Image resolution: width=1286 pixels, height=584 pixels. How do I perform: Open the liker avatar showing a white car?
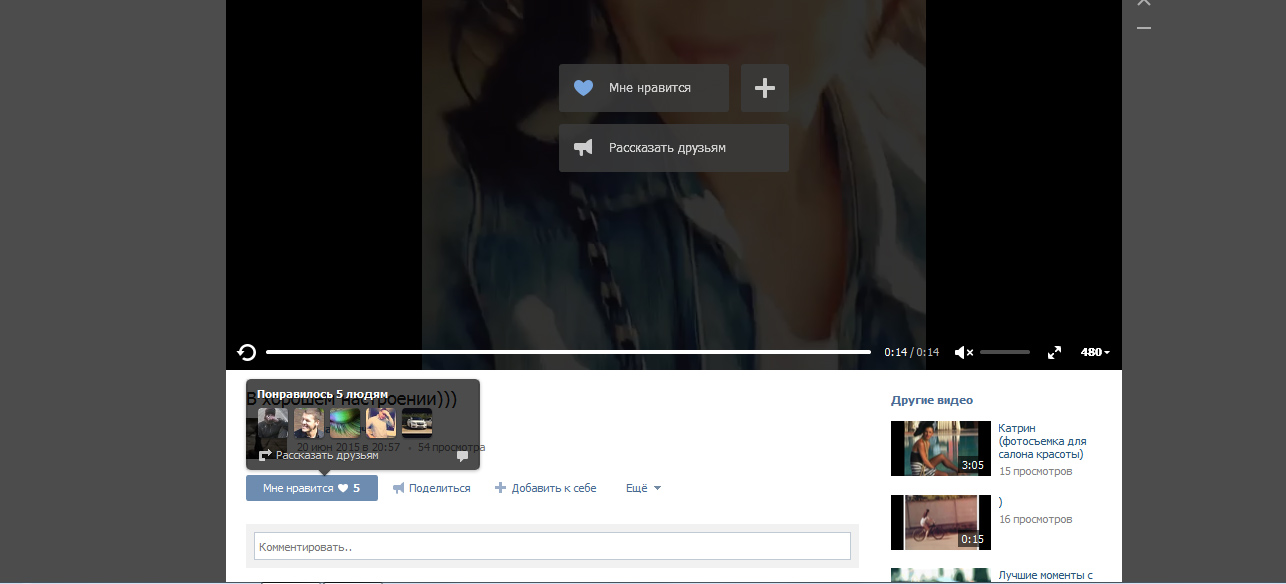pyautogui.click(x=417, y=423)
